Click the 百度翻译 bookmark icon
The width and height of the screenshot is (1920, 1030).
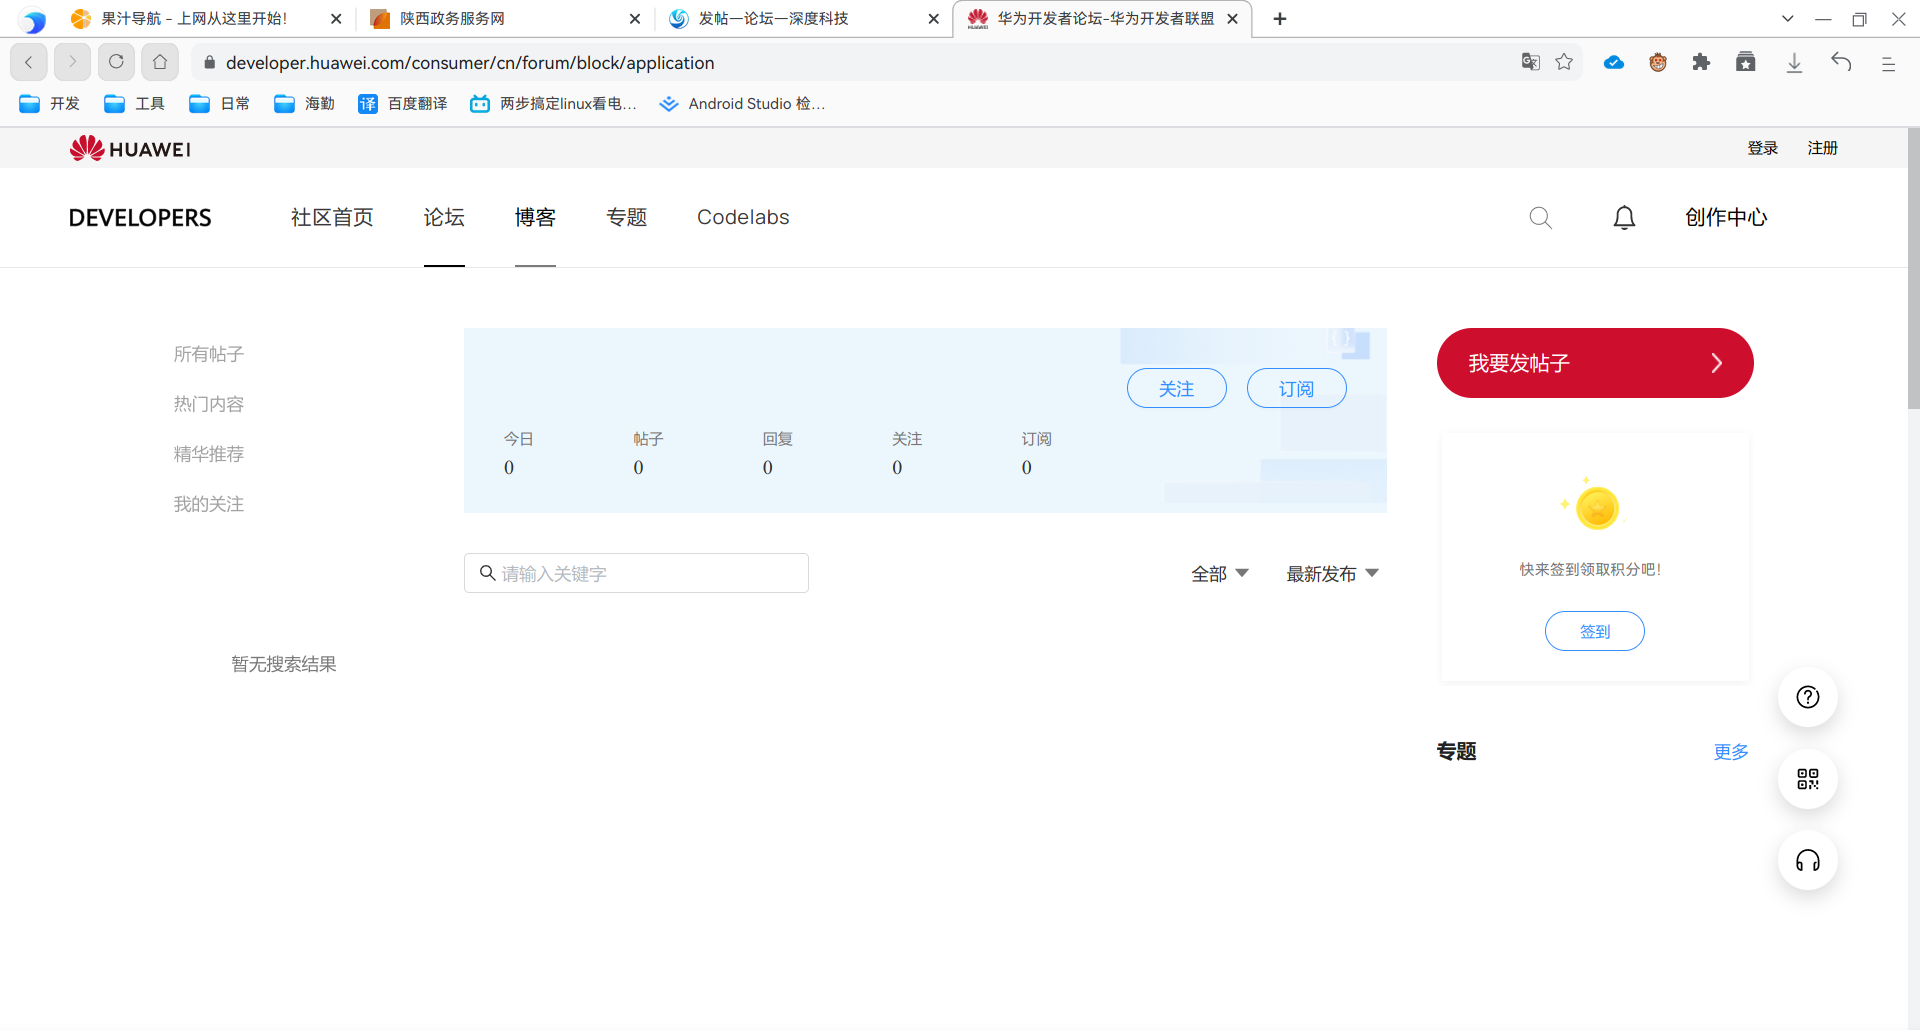point(368,104)
